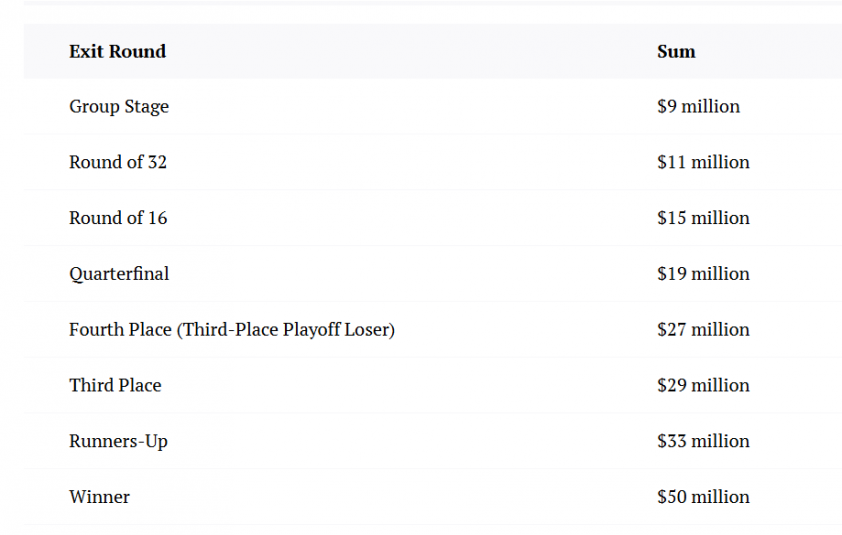Click the $19 million prize amount
This screenshot has width=842, height=535.
coord(703,273)
